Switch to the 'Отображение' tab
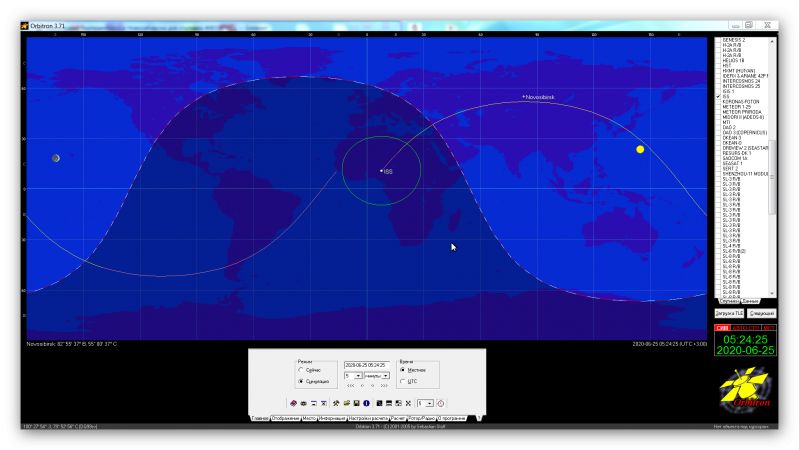800x450 pixels. (286, 418)
